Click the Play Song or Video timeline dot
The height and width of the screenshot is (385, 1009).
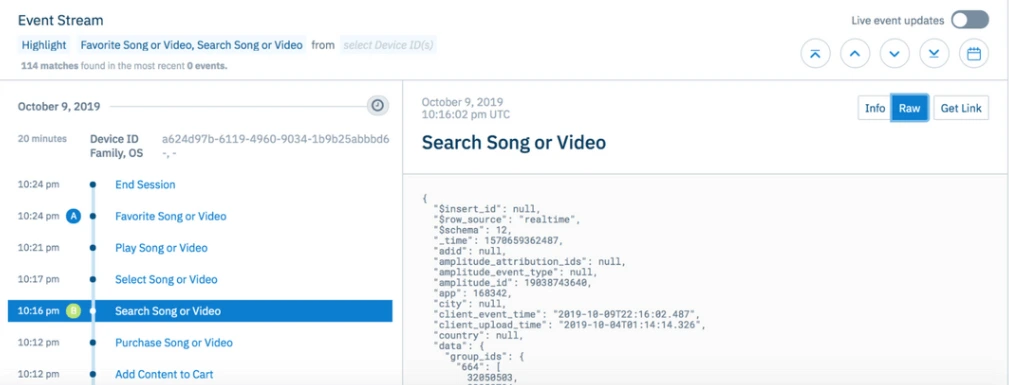coord(93,248)
